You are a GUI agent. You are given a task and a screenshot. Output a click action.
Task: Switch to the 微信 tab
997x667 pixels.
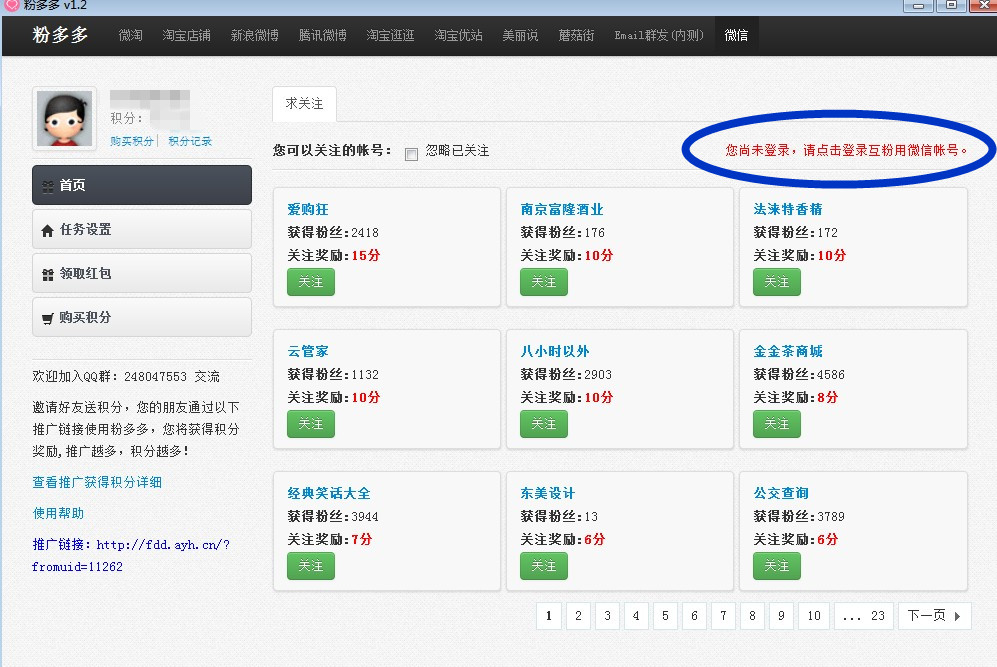(736, 36)
